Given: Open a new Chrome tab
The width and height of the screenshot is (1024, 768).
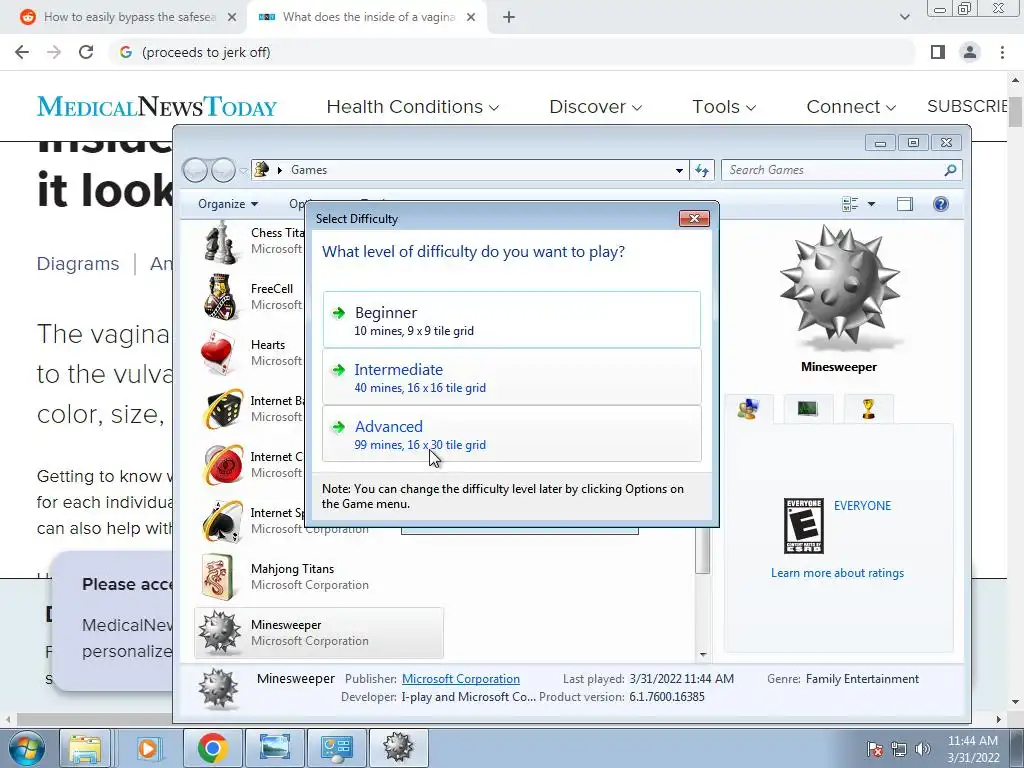Looking at the screenshot, I should pyautogui.click(x=509, y=18).
